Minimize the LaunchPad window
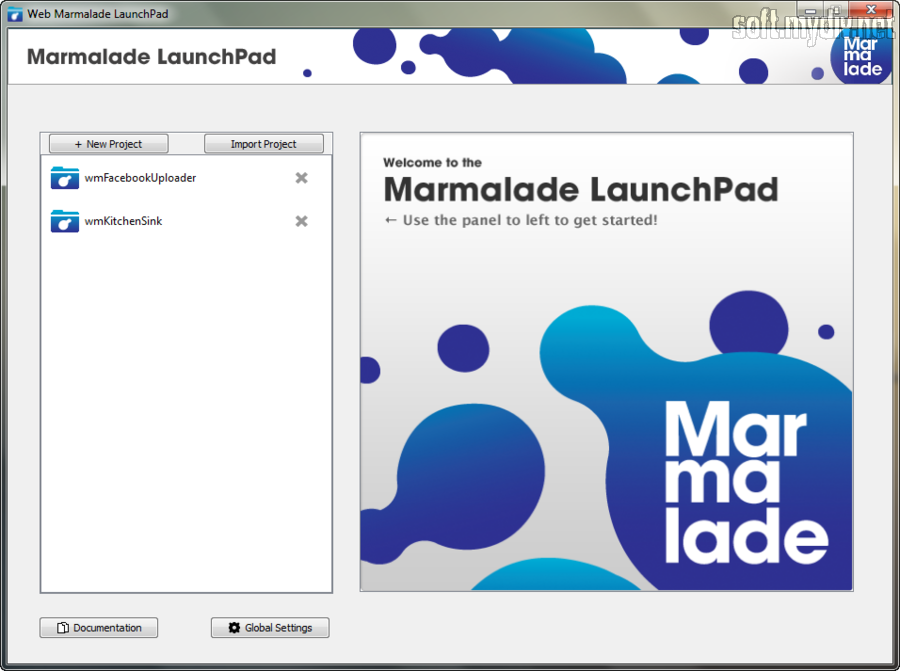This screenshot has height=671, width=900. (810, 9)
